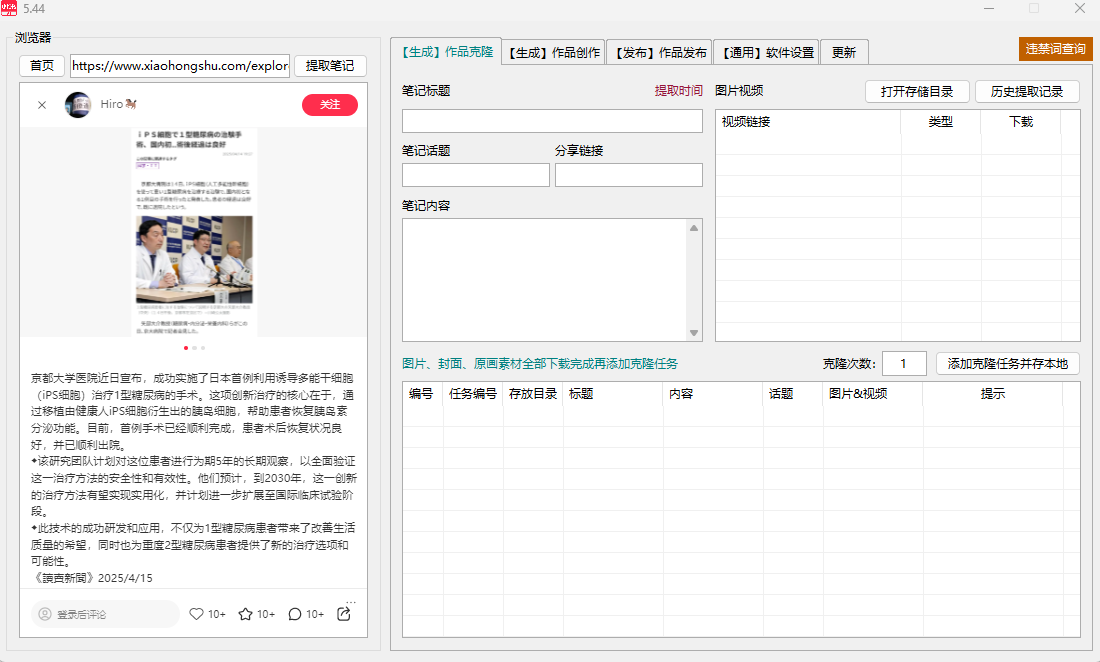Select the third carousel dot indicator
The width and height of the screenshot is (1100, 662).
(203, 347)
